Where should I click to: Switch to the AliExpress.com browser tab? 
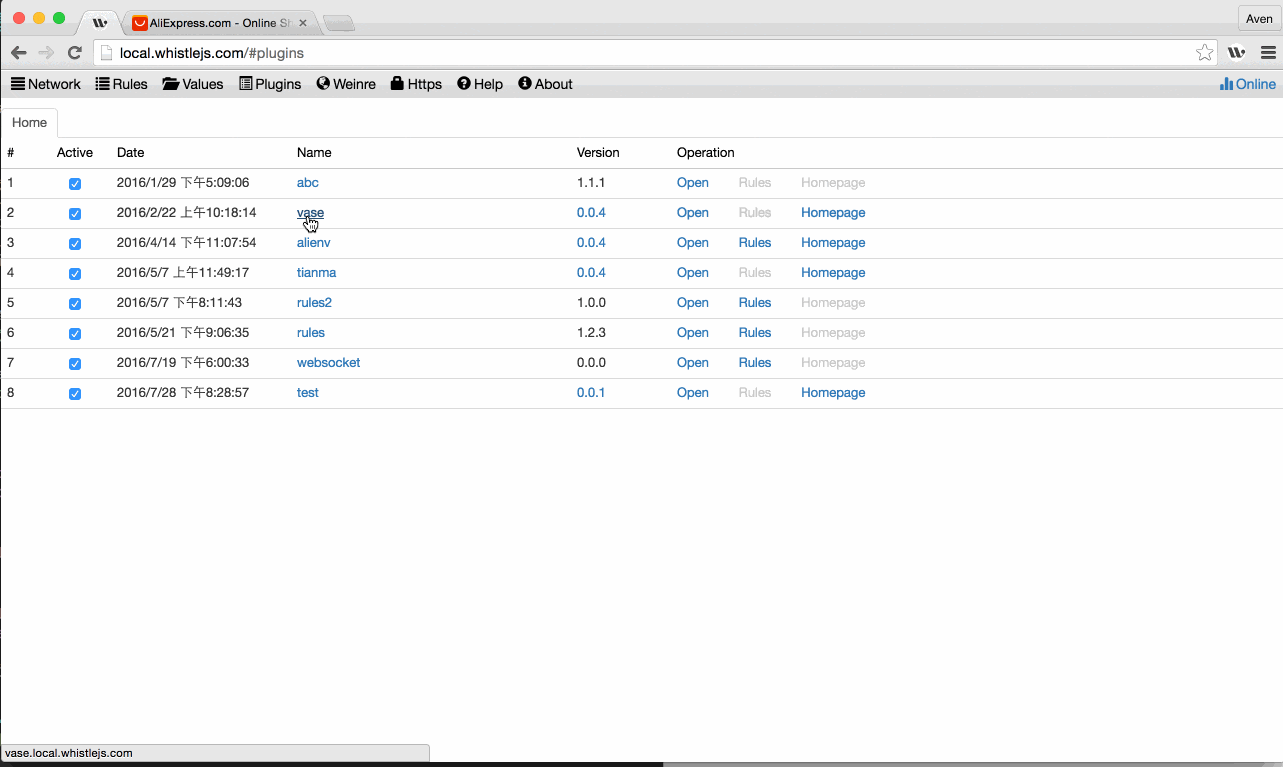pyautogui.click(x=215, y=22)
